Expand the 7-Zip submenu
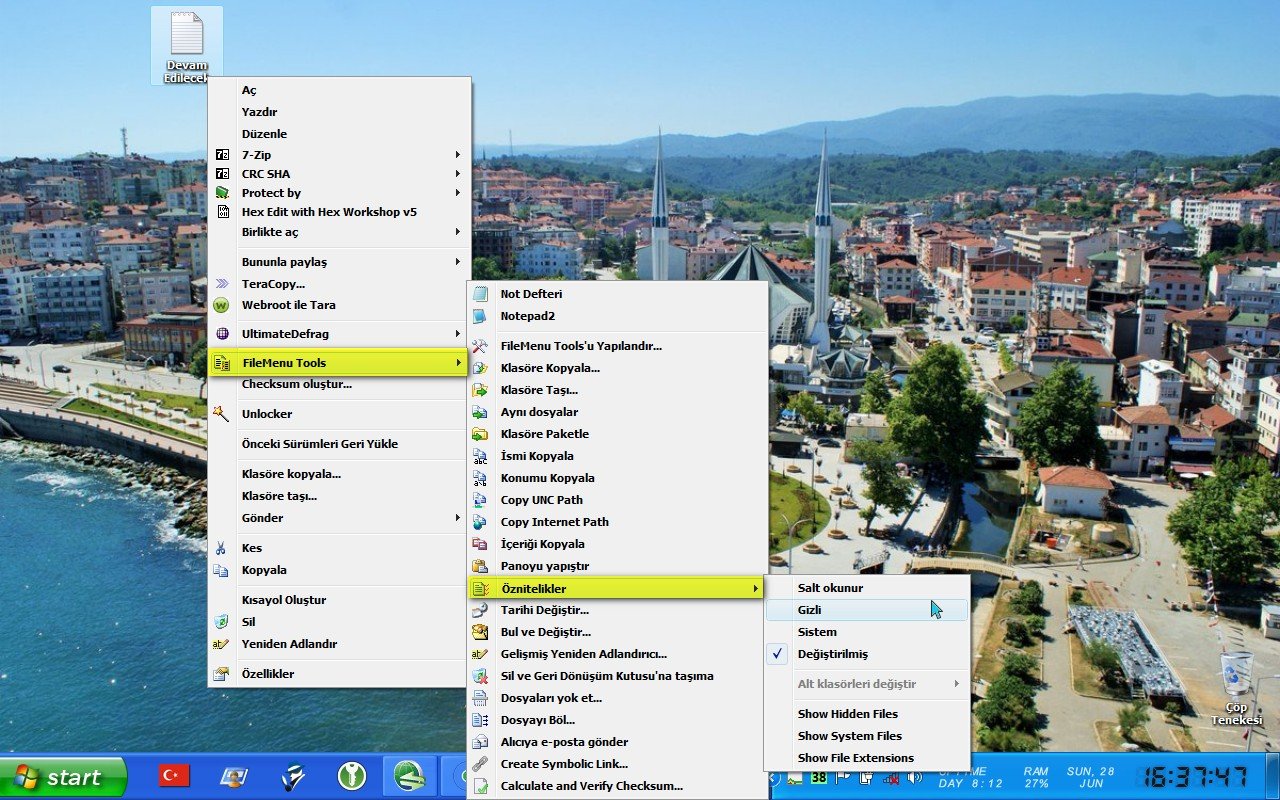The width and height of the screenshot is (1280, 800). tap(339, 155)
